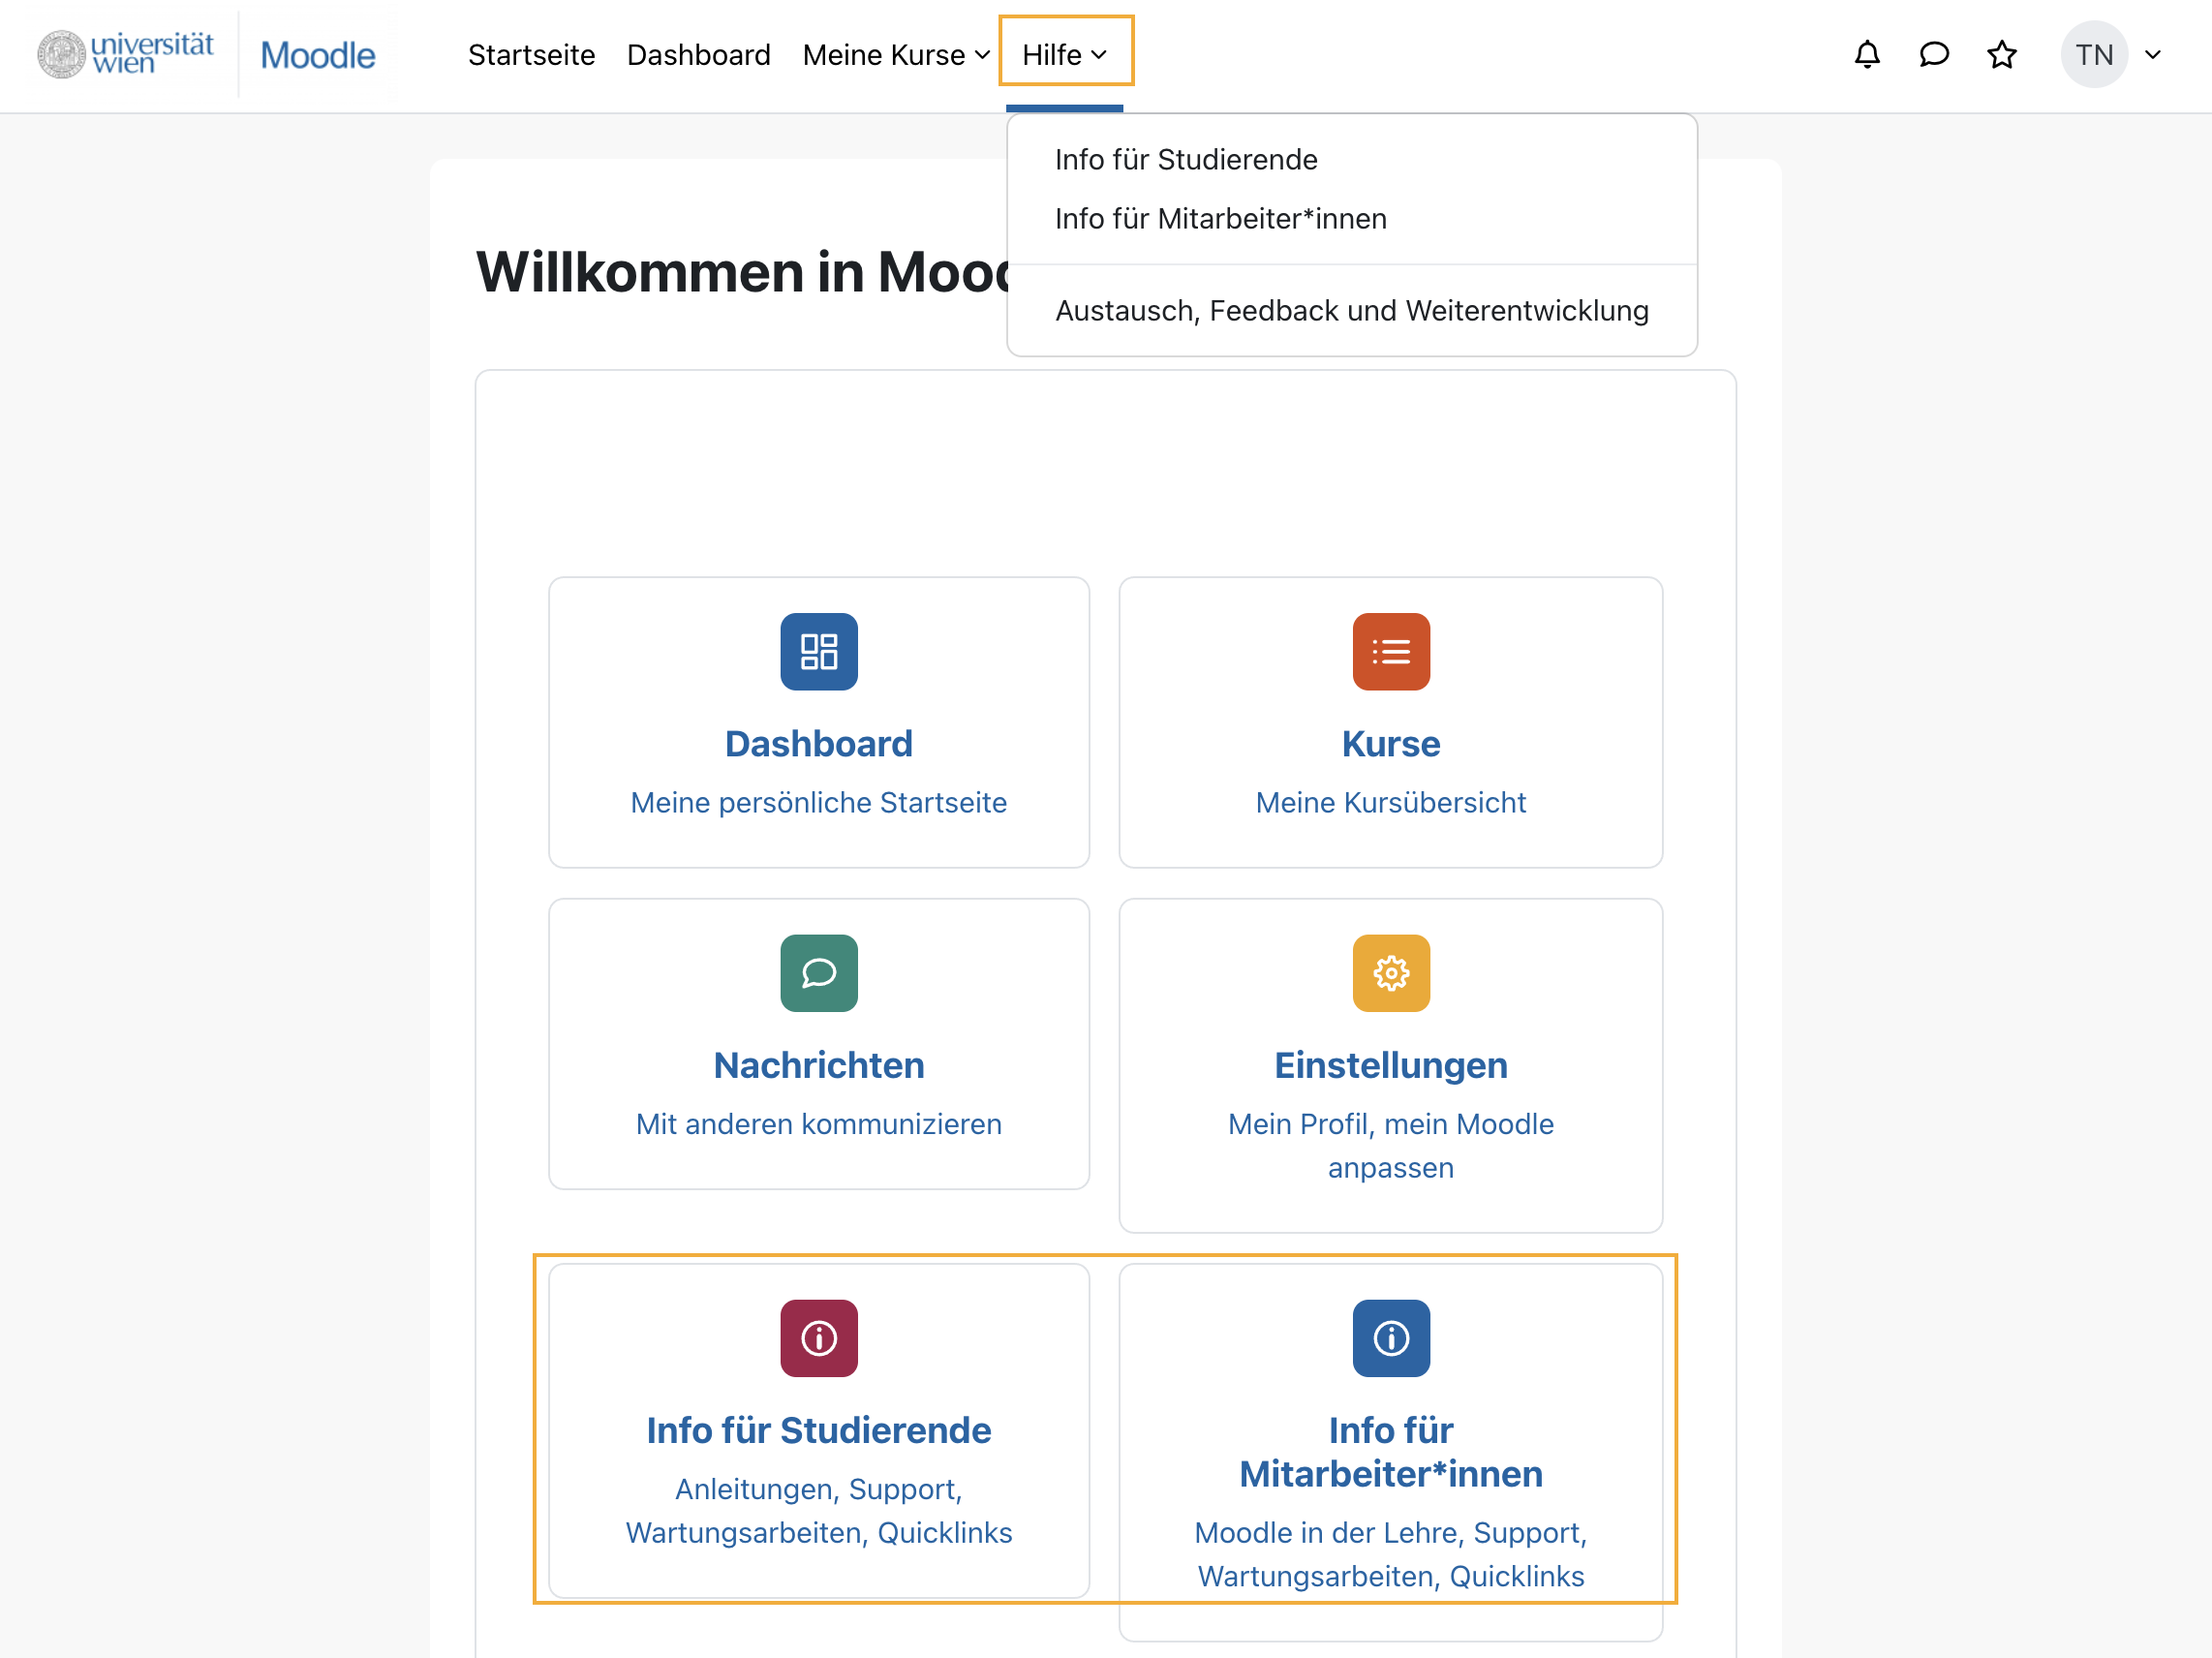Click 'Meine persönliche Startseite' text
2212x1658 pixels.
point(818,802)
